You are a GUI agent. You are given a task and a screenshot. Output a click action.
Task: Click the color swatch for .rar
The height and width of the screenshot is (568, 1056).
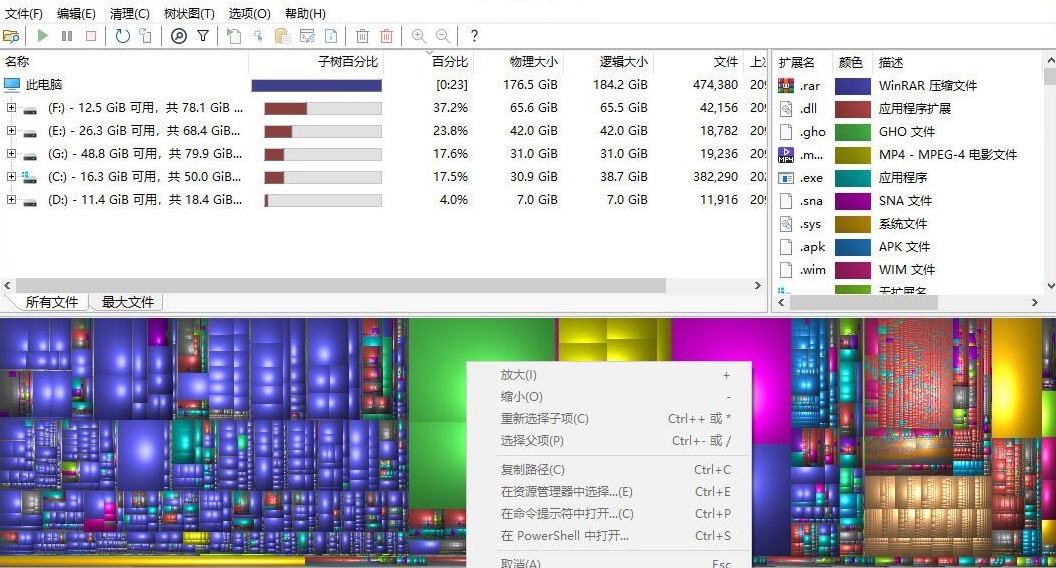point(852,86)
